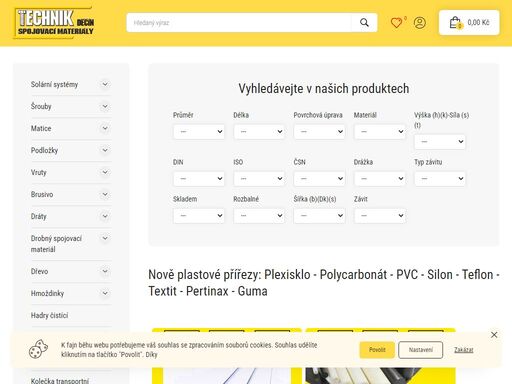This screenshot has width=512, height=384.
Task: Open the Typ závitu dropdown
Action: (440, 179)
